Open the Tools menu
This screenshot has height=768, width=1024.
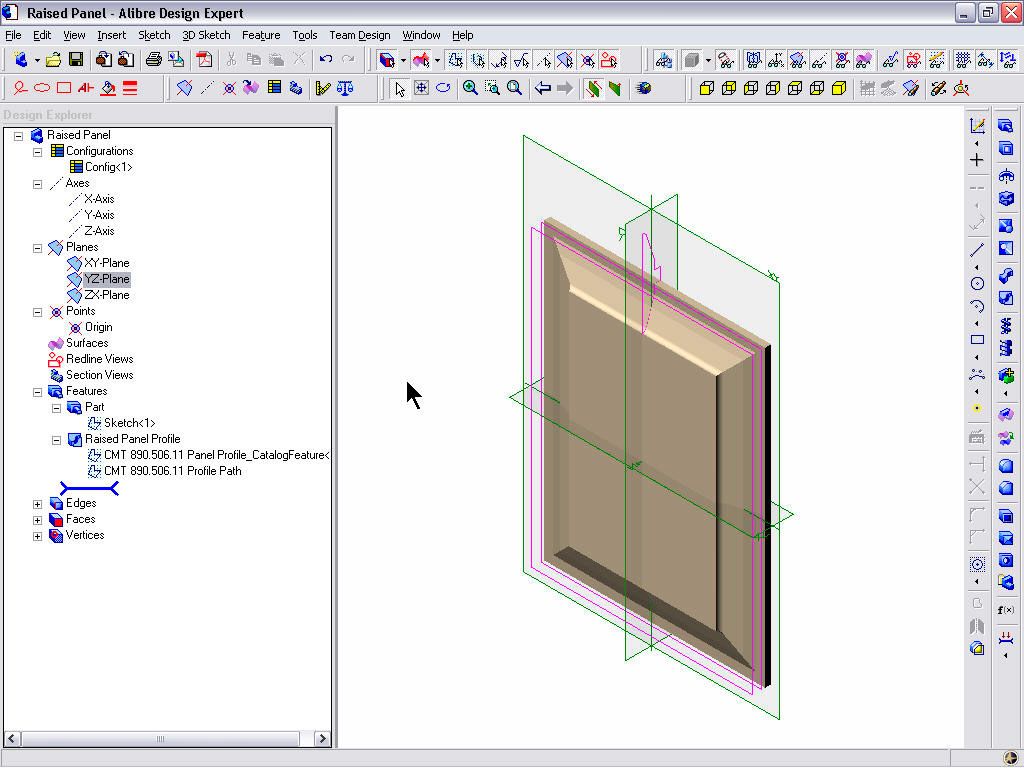[305, 35]
